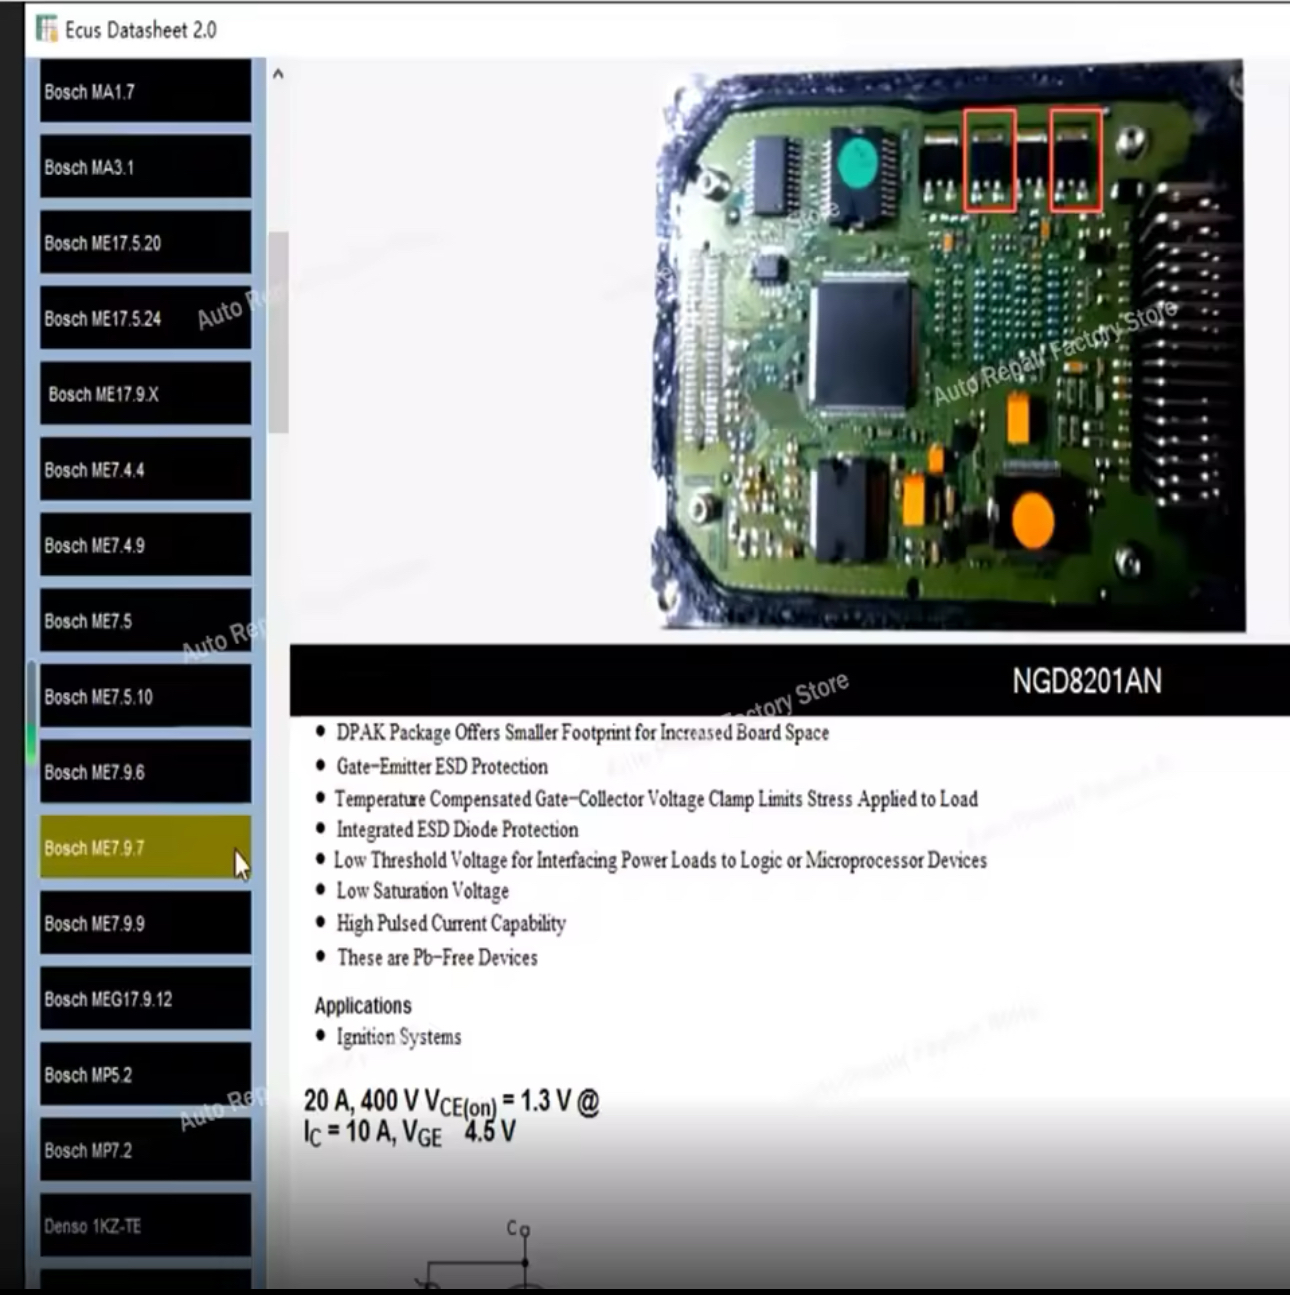Choose the Bosch MP7.2 entry
The height and width of the screenshot is (1295, 1290).
click(145, 1150)
